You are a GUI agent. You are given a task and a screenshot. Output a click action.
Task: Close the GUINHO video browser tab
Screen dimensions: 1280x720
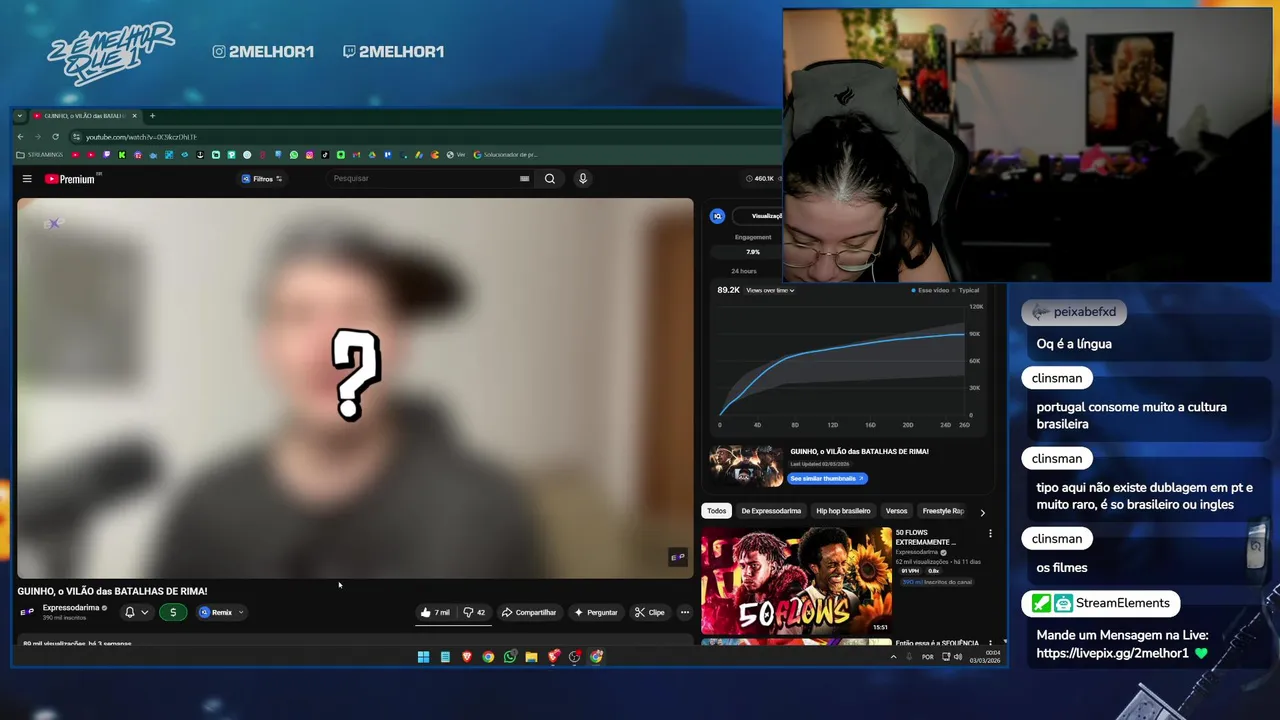134,116
